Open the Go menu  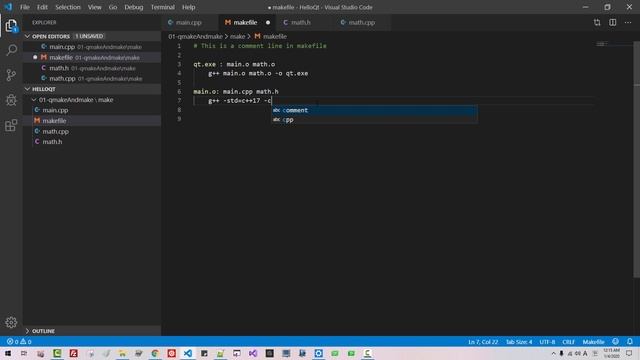pos(113,7)
